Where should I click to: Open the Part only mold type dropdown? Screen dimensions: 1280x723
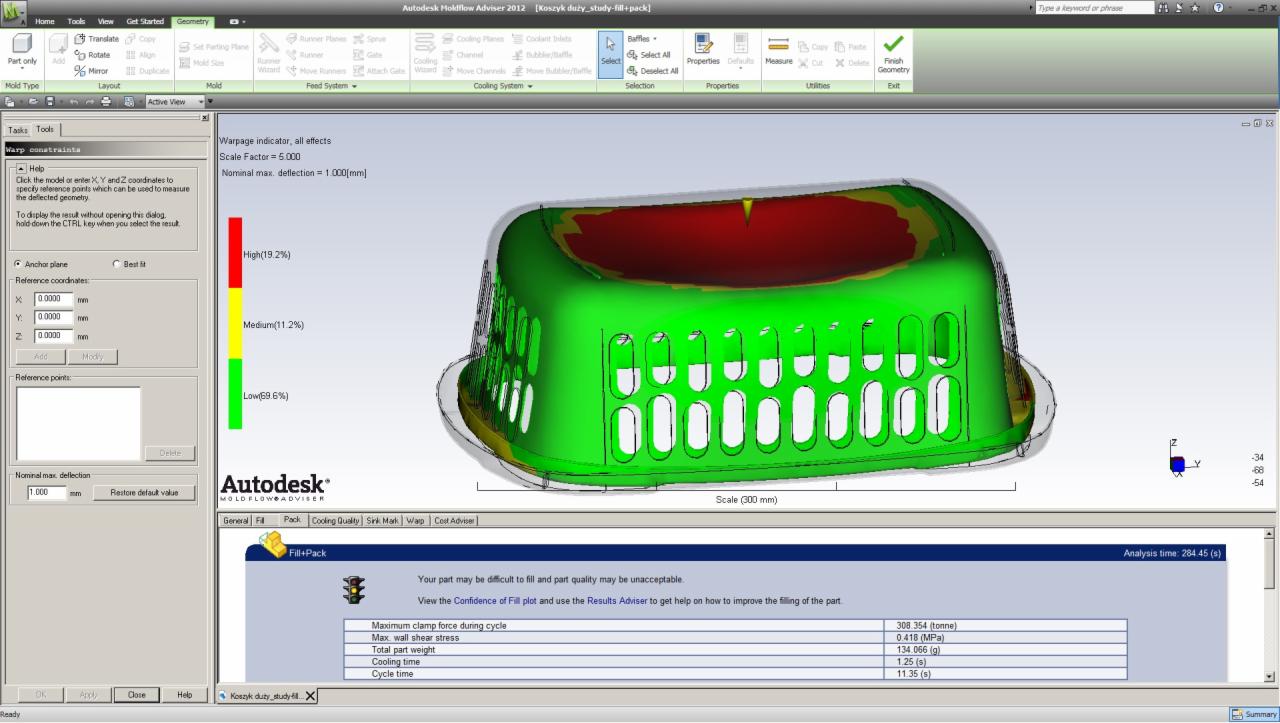pos(22,69)
